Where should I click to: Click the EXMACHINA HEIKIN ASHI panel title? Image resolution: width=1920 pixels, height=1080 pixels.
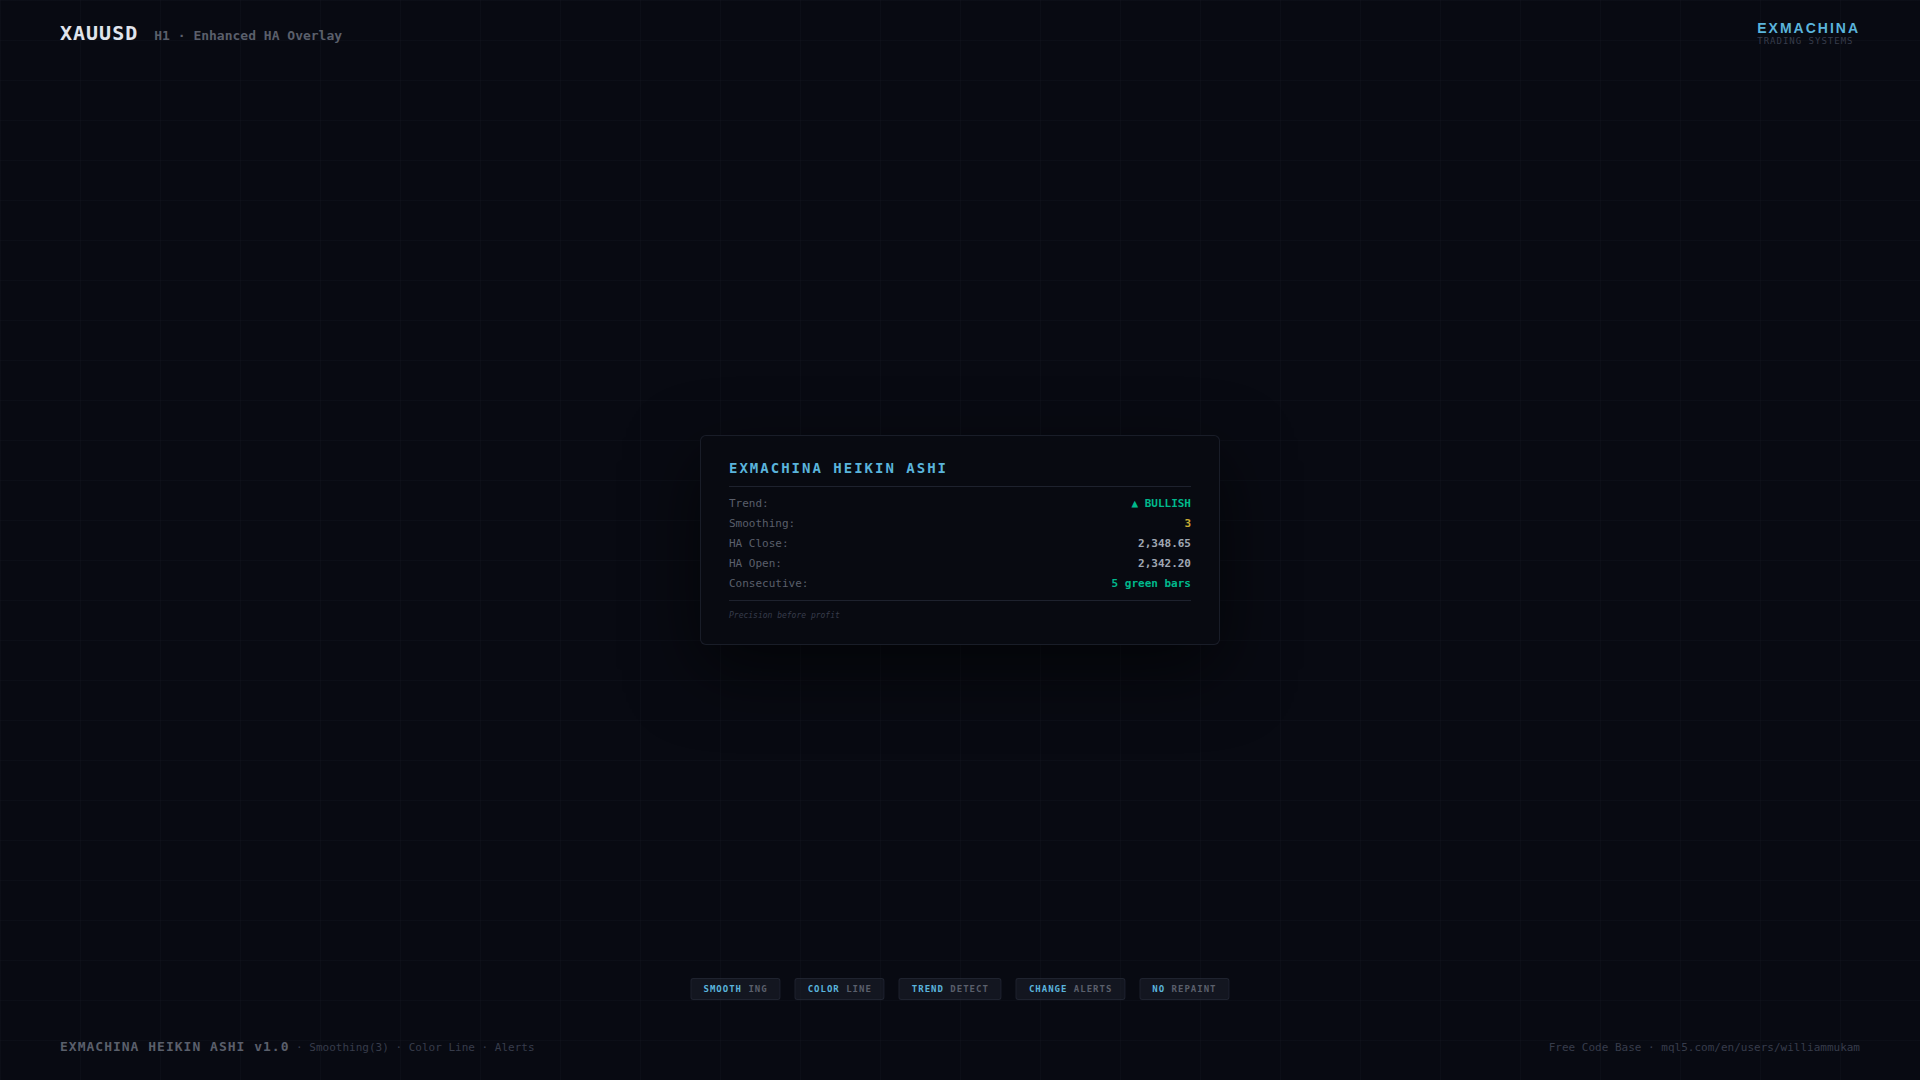tap(838, 468)
